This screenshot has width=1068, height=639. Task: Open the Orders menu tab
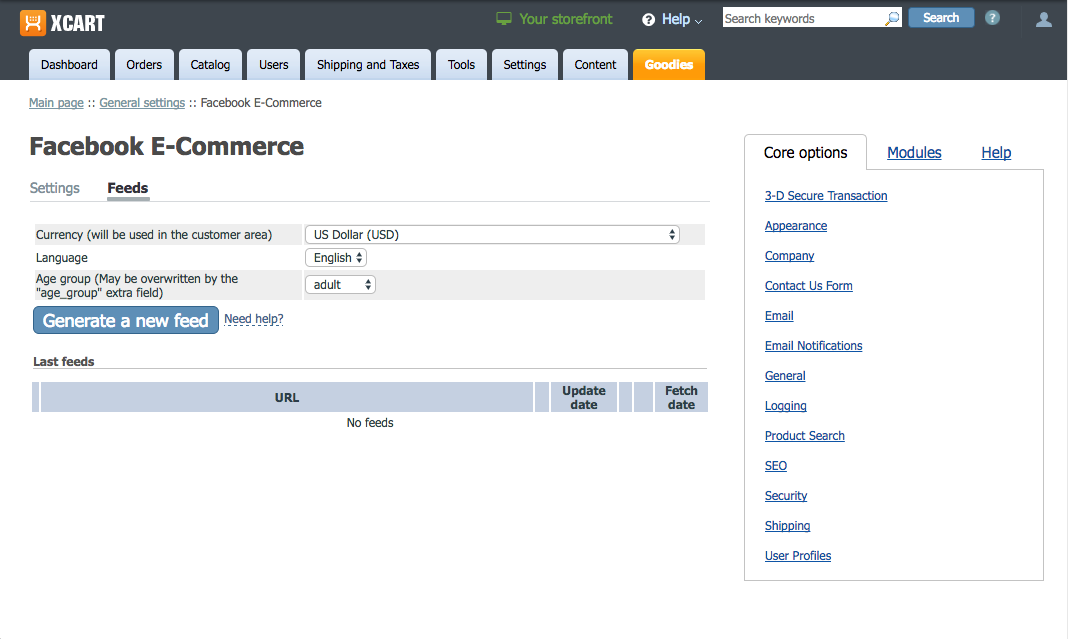144,65
